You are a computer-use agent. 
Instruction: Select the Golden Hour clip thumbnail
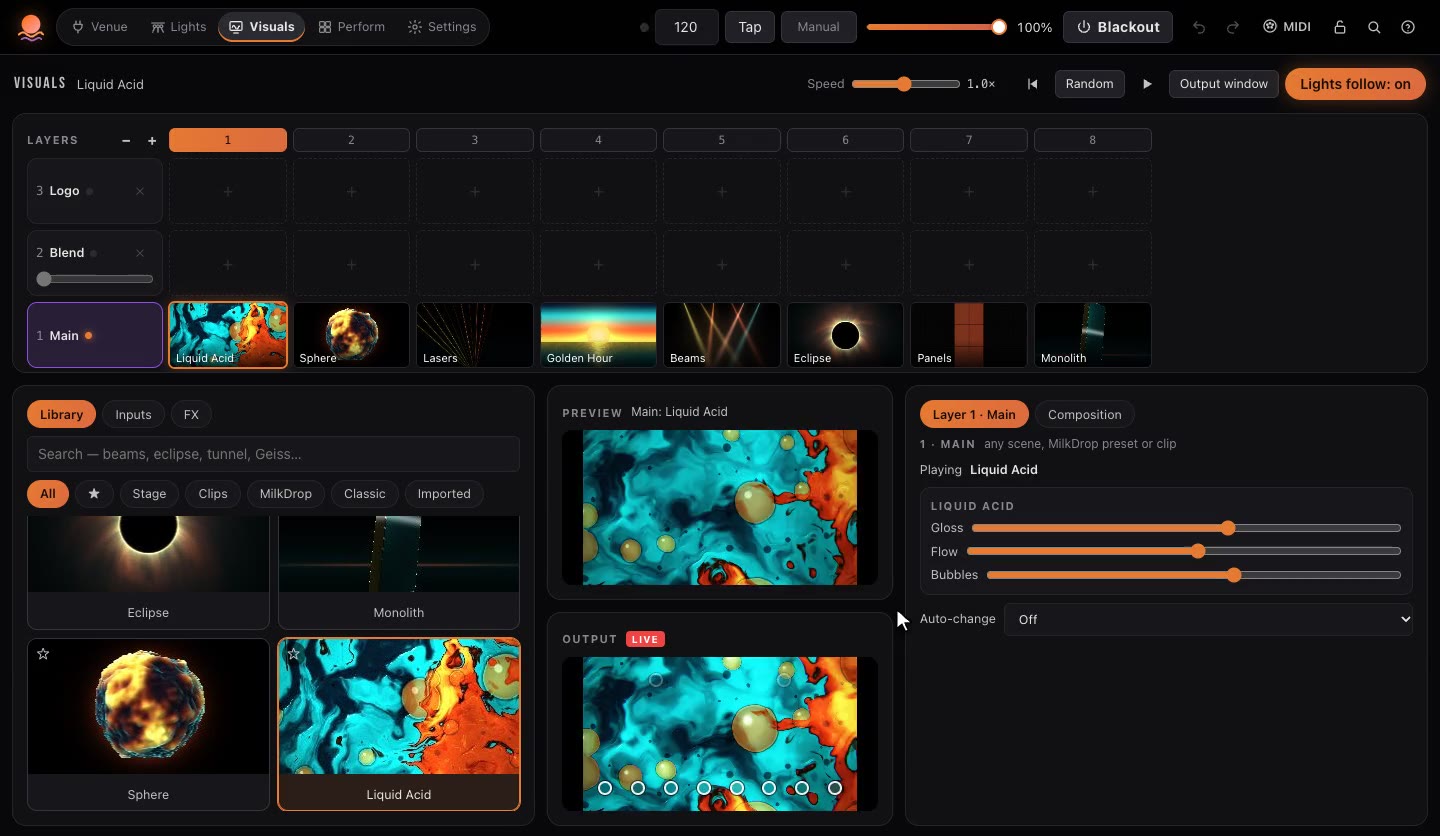[598, 335]
